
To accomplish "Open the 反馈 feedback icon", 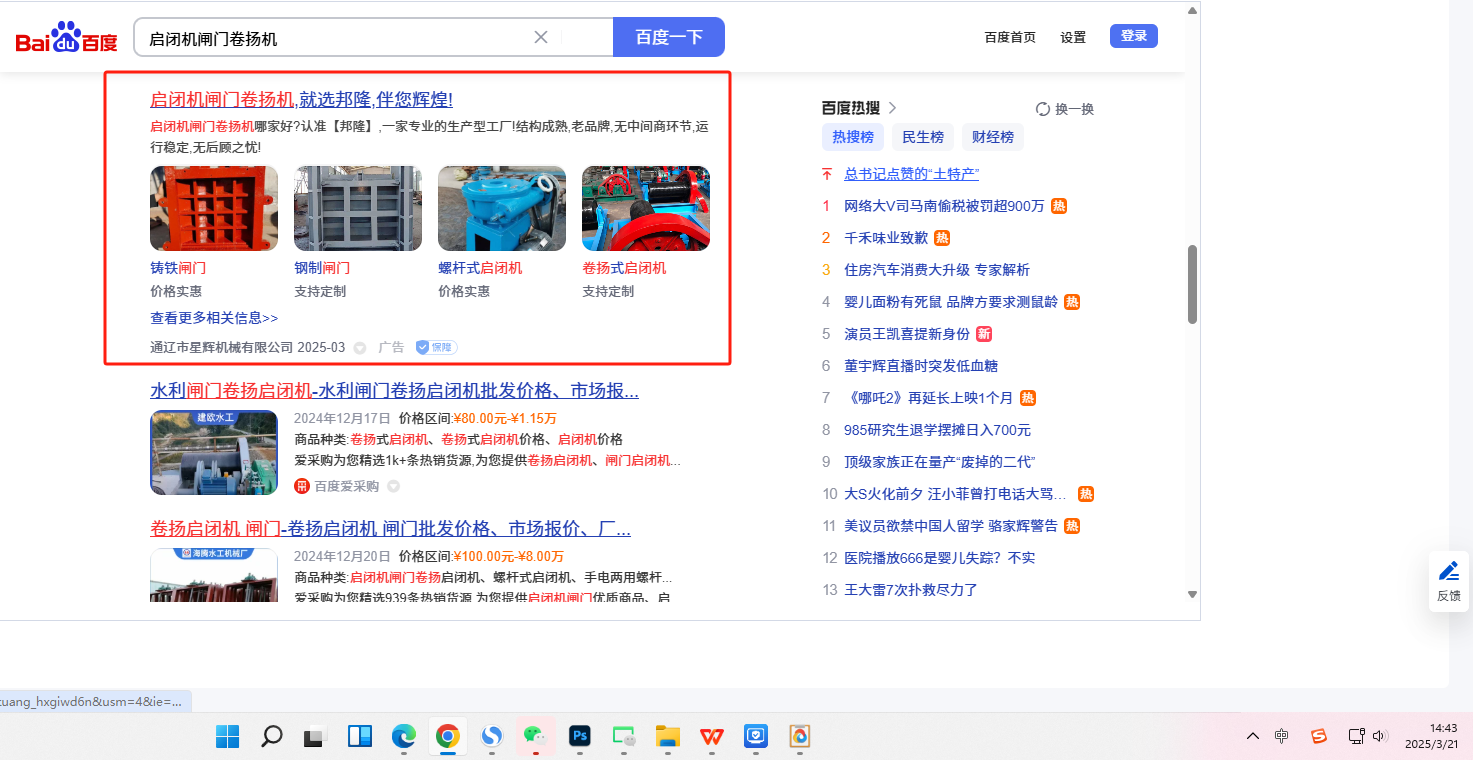I will (1448, 580).
